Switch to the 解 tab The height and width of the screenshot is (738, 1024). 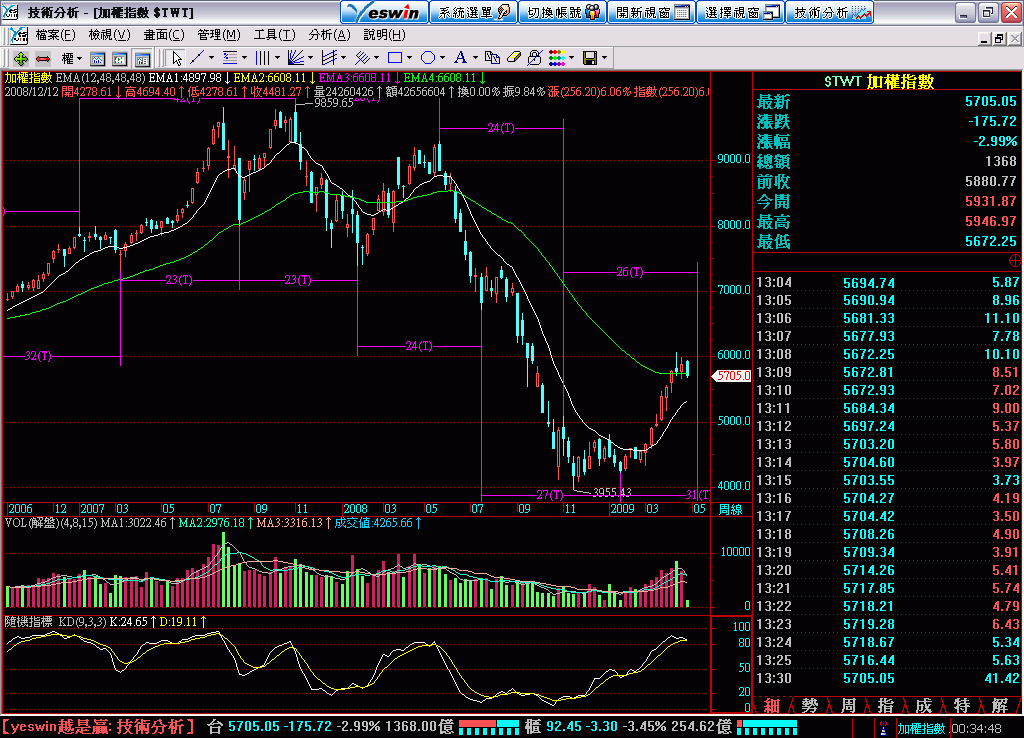[1000, 705]
